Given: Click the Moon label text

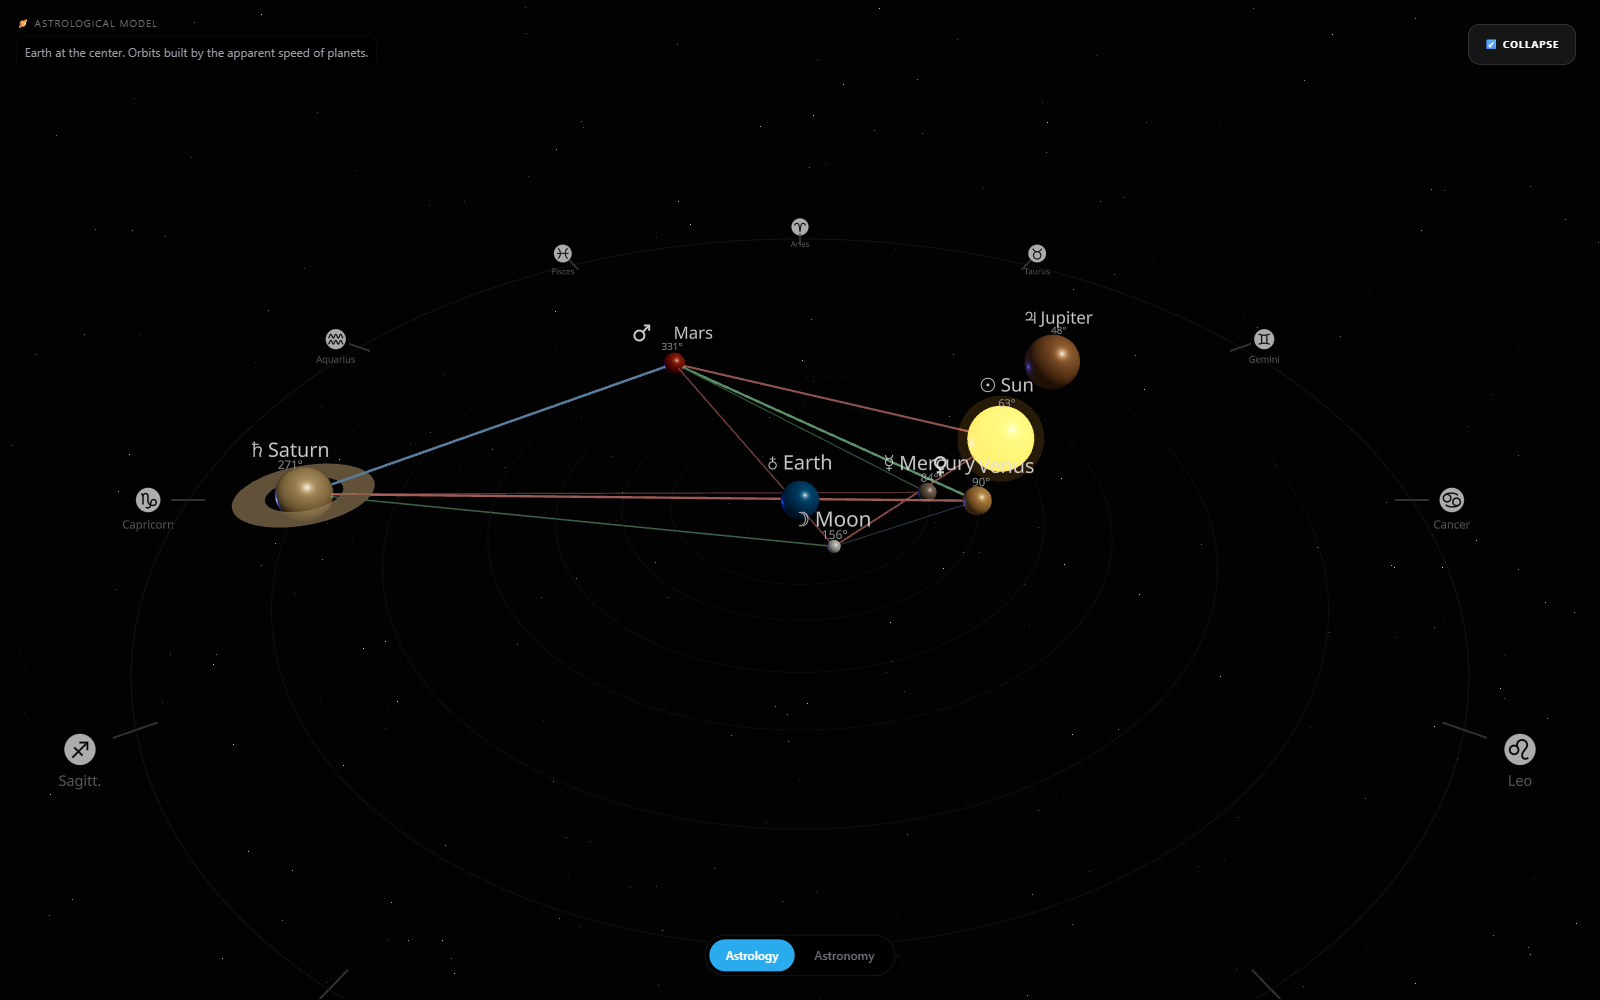Looking at the screenshot, I should pos(843,519).
